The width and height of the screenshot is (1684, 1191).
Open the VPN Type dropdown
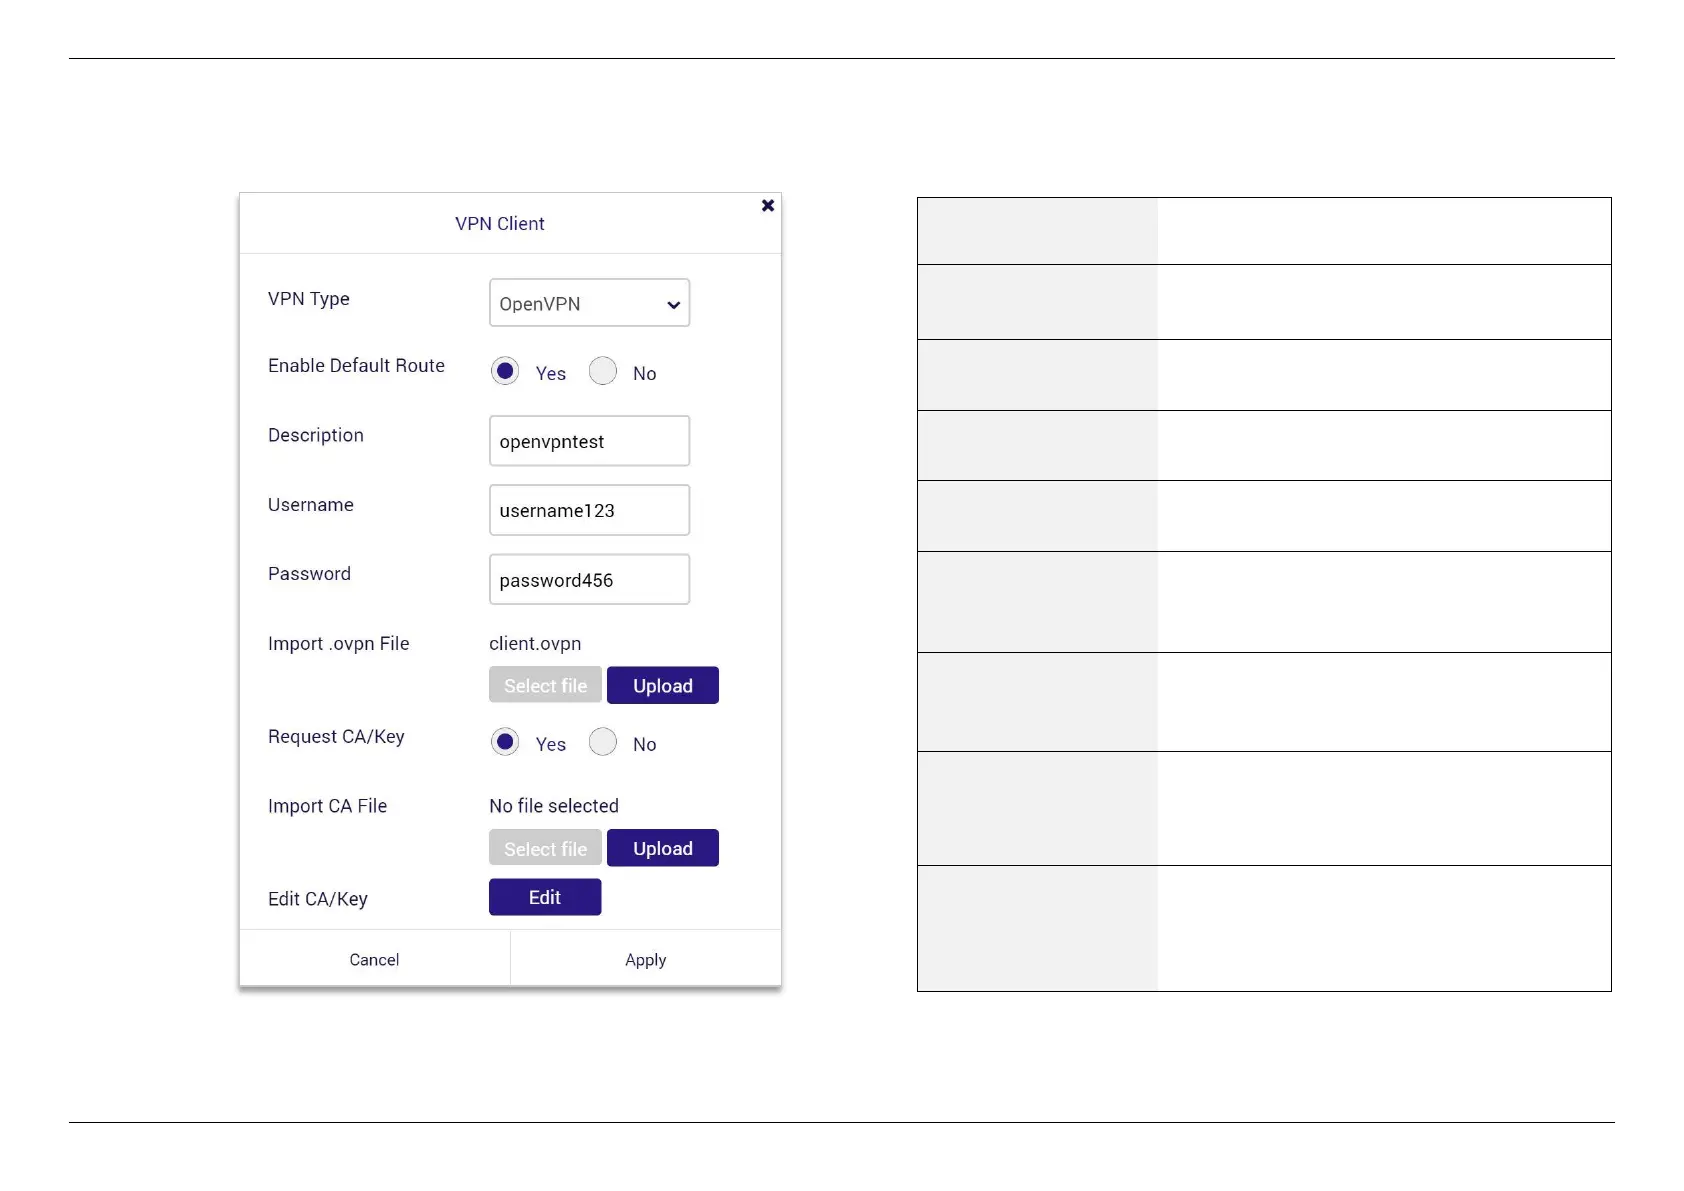589,303
